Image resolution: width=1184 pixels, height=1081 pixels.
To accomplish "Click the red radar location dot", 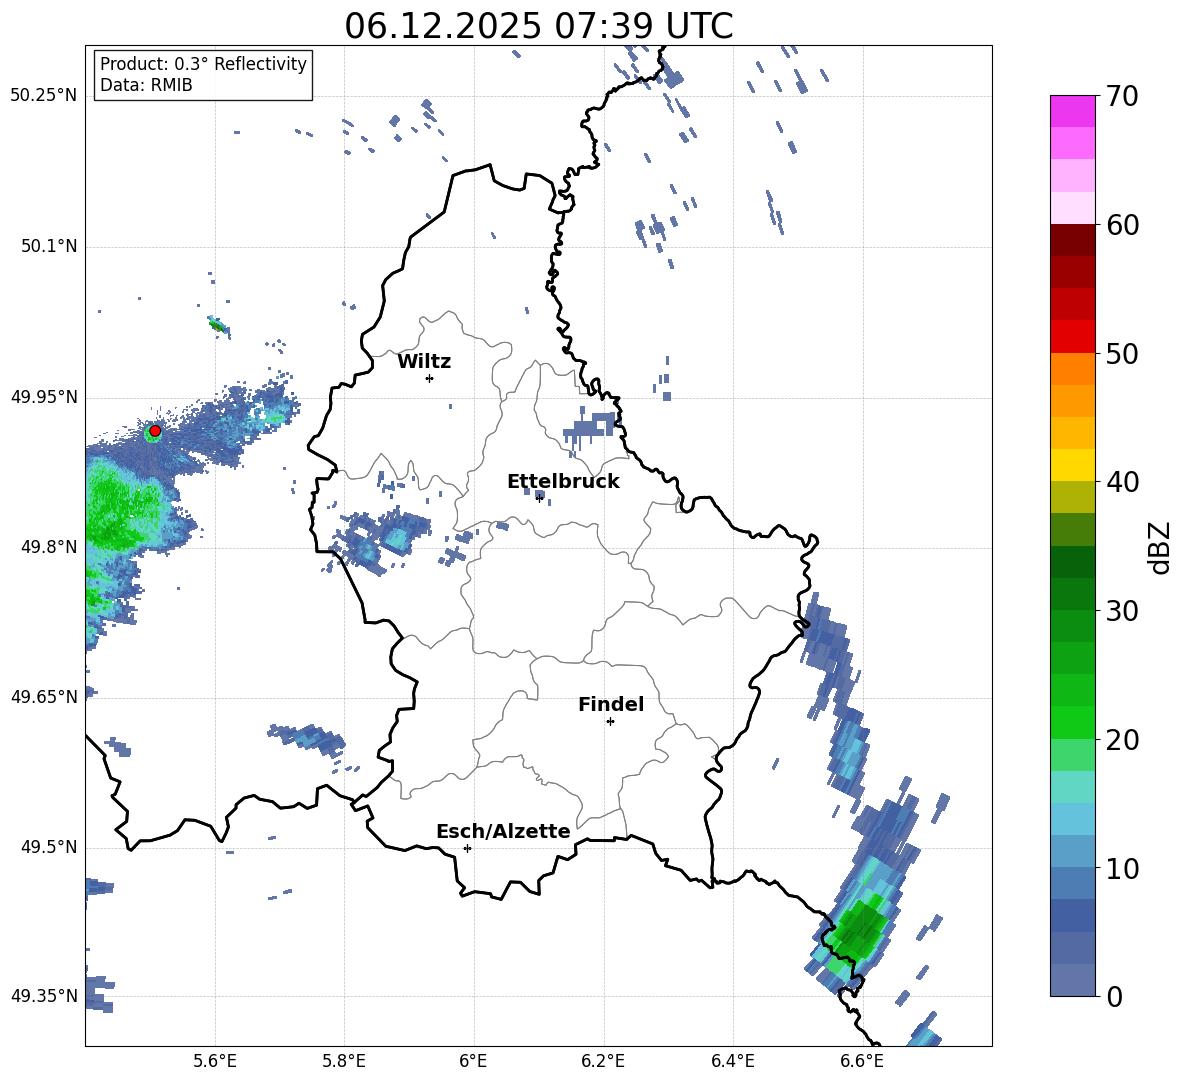I will (155, 431).
